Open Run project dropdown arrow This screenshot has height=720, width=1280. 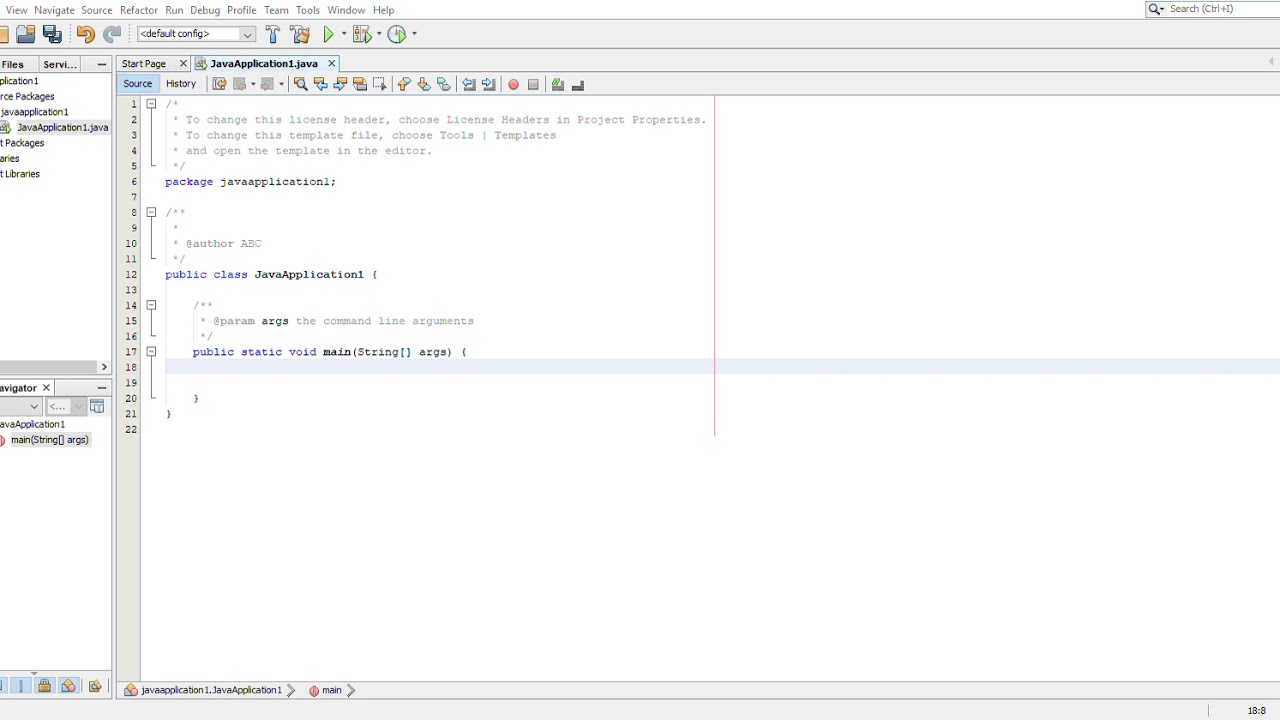[343, 34]
